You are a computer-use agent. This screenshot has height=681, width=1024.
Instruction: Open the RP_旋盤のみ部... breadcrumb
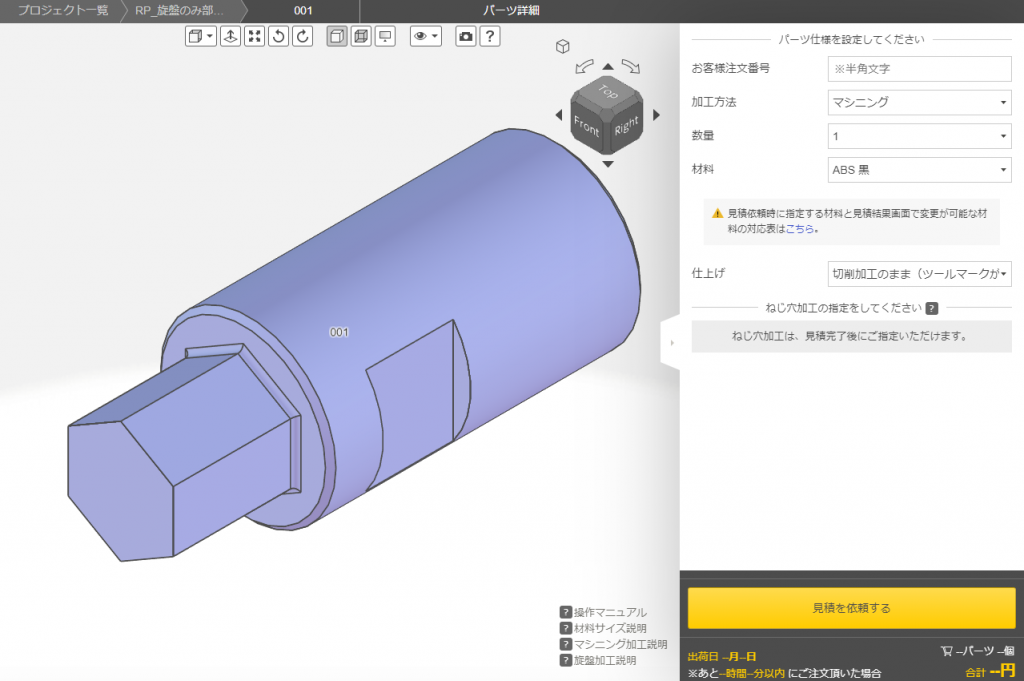[179, 10]
